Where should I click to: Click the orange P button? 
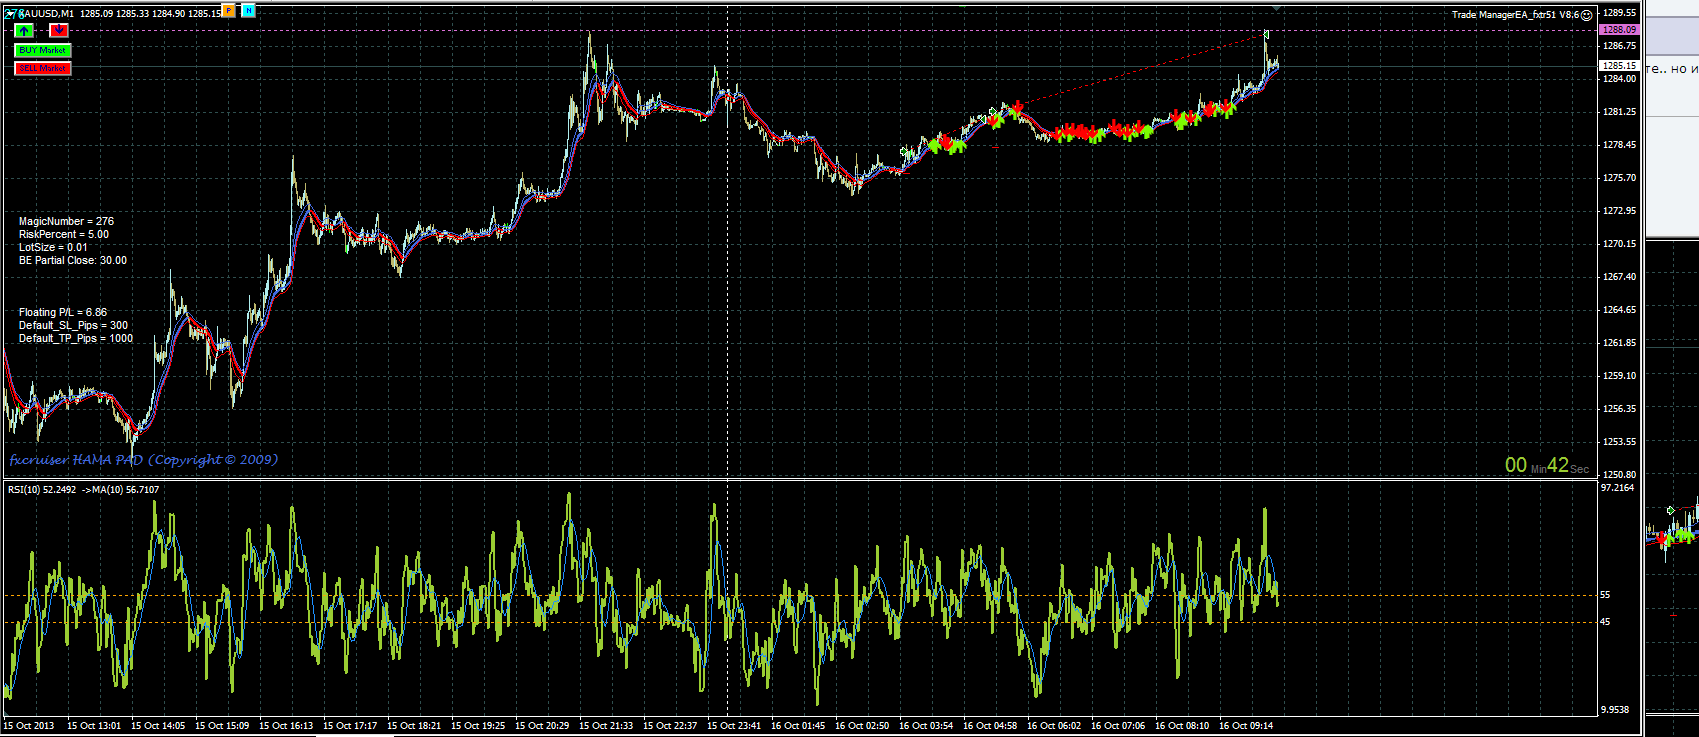(229, 10)
